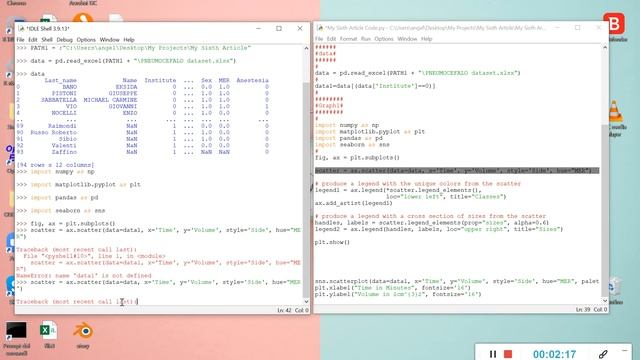Viewport: 640px width, 360px height.
Task: Open Help menu in IDLE Shell window
Action: pos(129,40)
